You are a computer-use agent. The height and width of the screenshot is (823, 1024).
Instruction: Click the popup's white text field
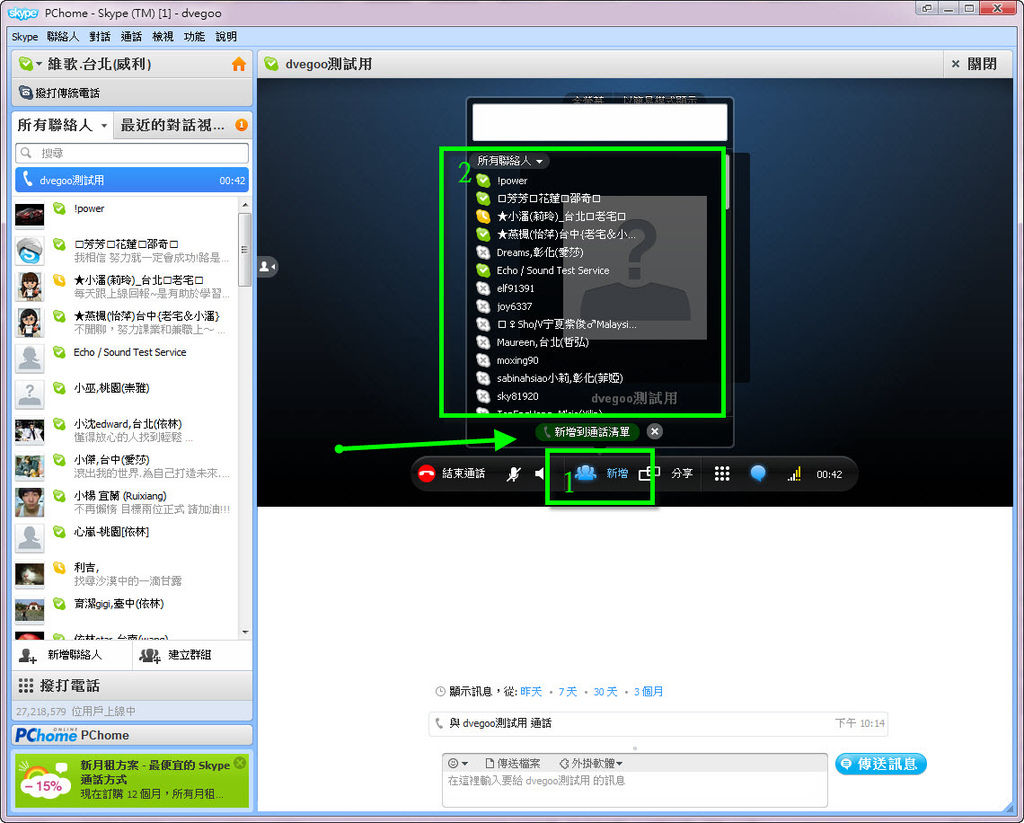click(x=600, y=122)
